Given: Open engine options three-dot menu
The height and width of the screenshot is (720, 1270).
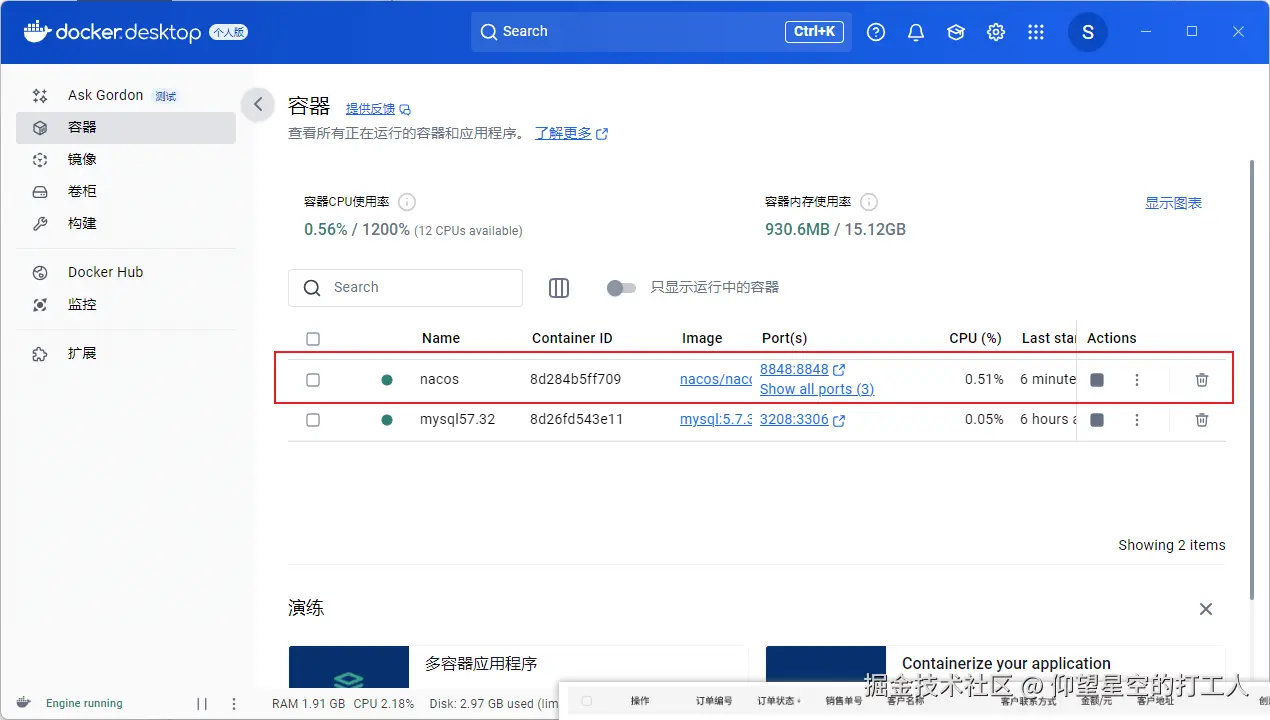Looking at the screenshot, I should coord(234,703).
